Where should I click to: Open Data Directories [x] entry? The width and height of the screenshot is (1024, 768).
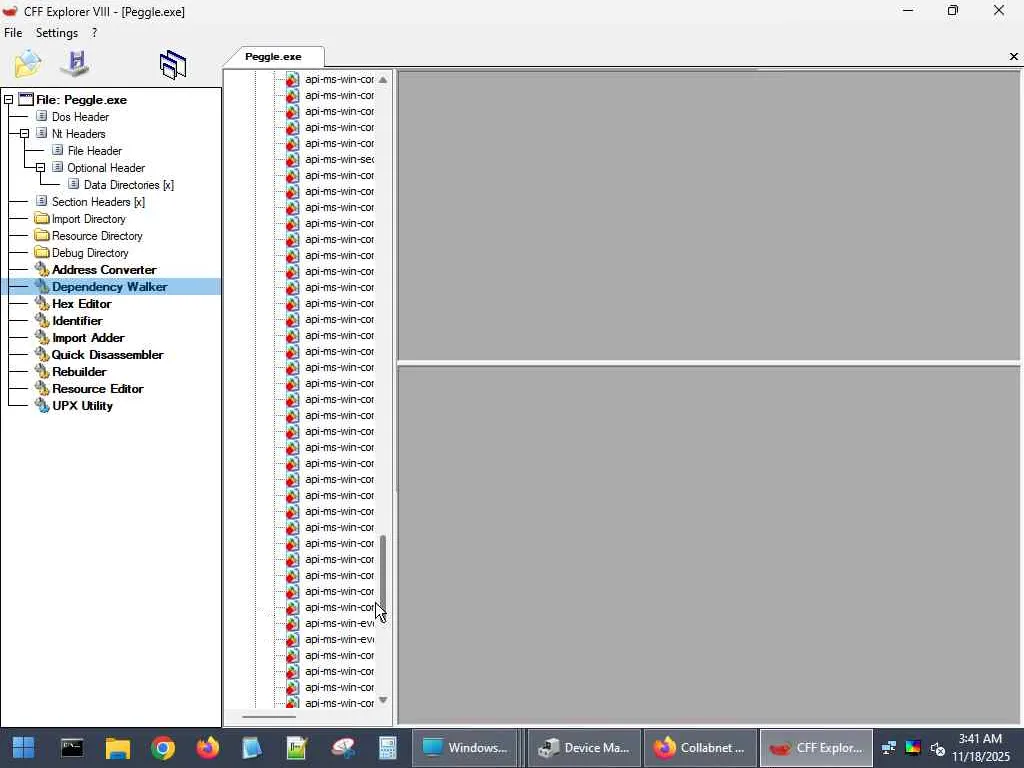[x=129, y=185]
